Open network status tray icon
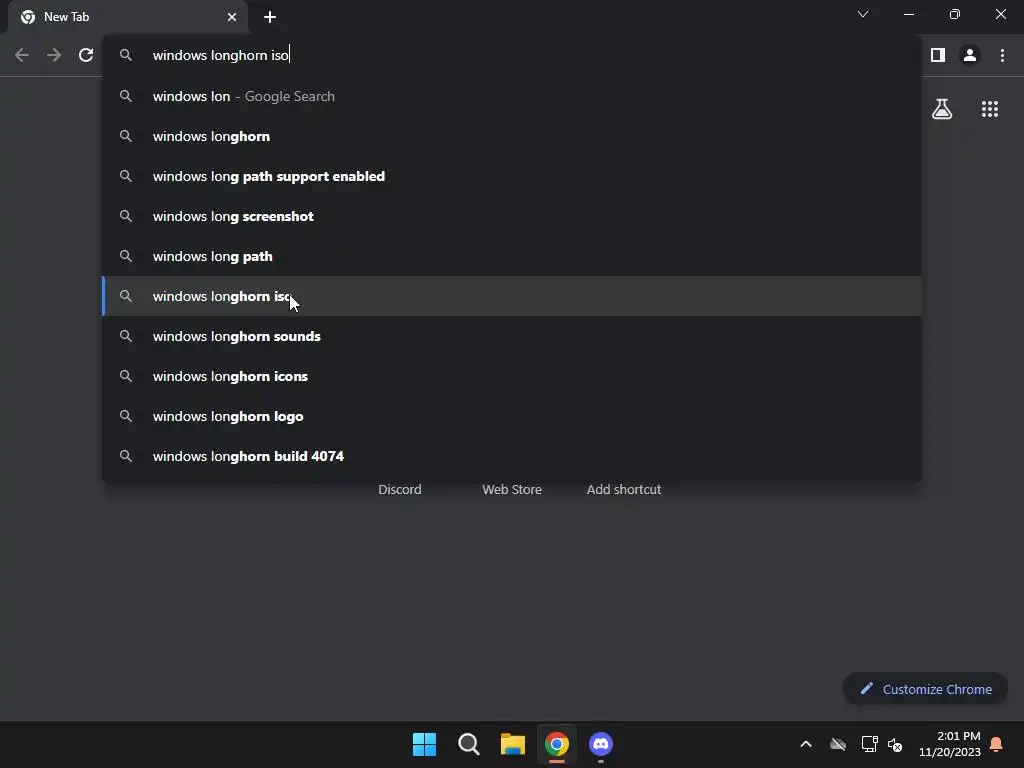The image size is (1024, 768). (x=869, y=744)
